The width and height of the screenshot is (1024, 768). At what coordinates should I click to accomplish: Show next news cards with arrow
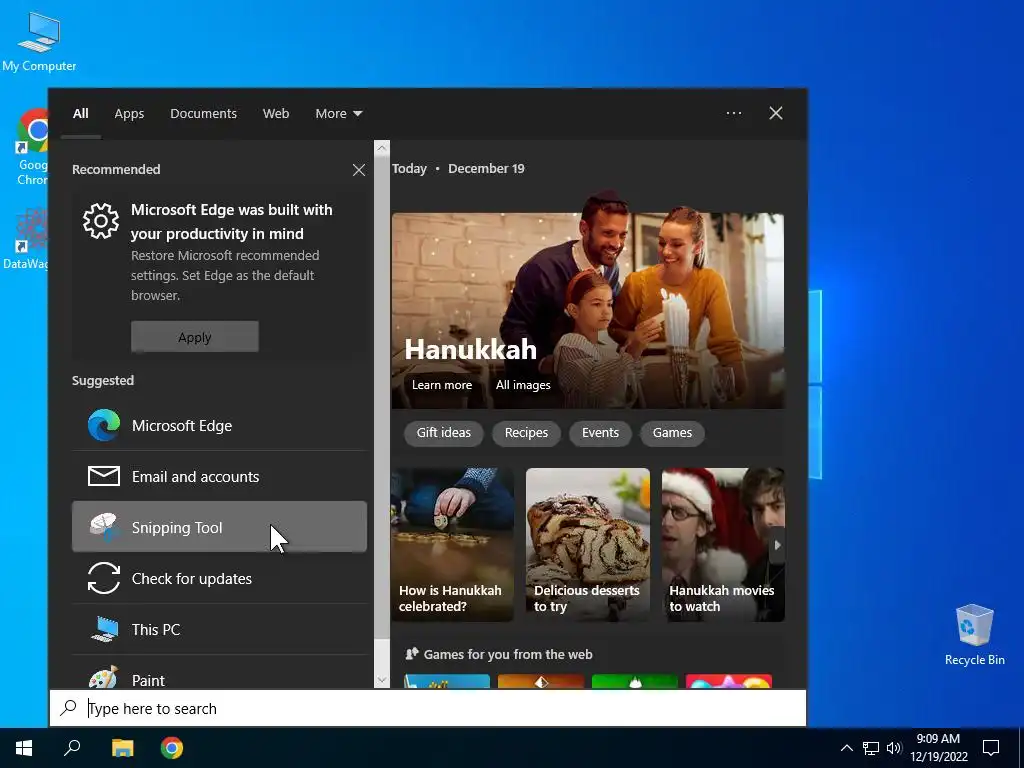coord(777,545)
